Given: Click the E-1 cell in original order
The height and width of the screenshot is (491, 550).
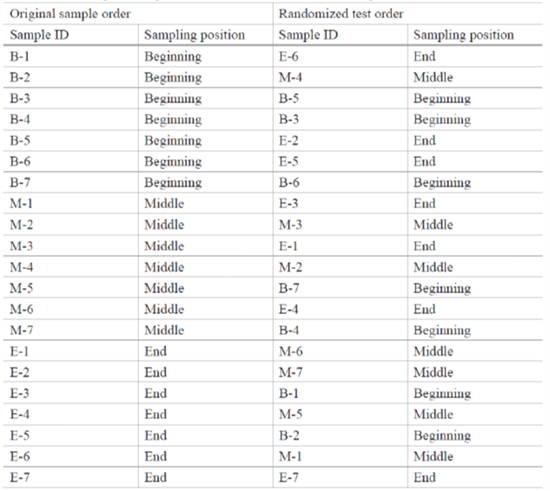Looking at the screenshot, I should point(71,351).
